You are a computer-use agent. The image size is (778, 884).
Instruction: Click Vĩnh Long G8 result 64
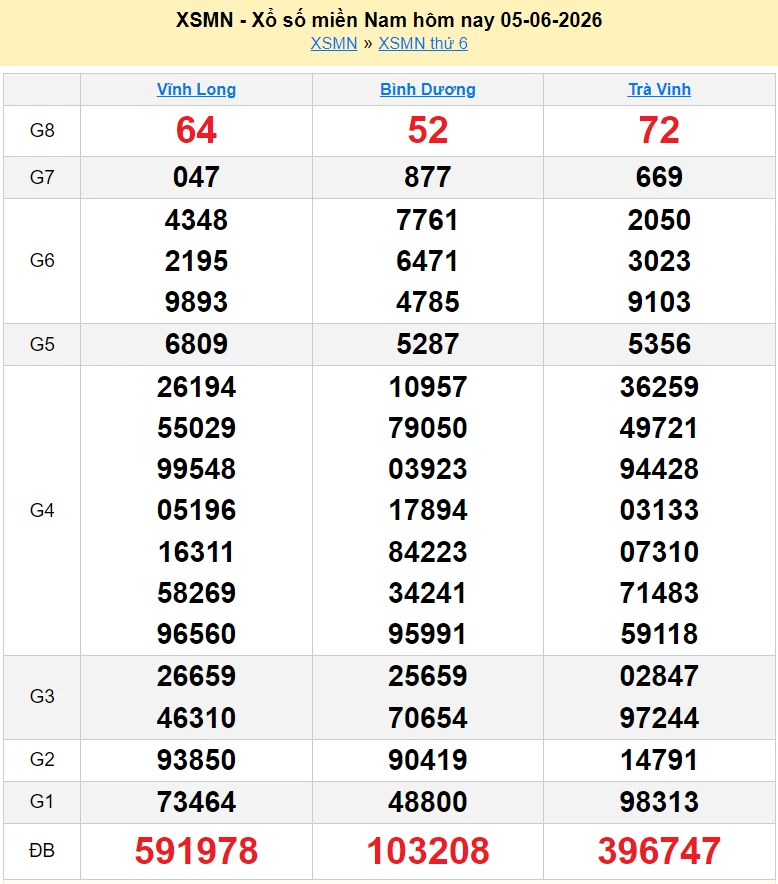(x=196, y=130)
